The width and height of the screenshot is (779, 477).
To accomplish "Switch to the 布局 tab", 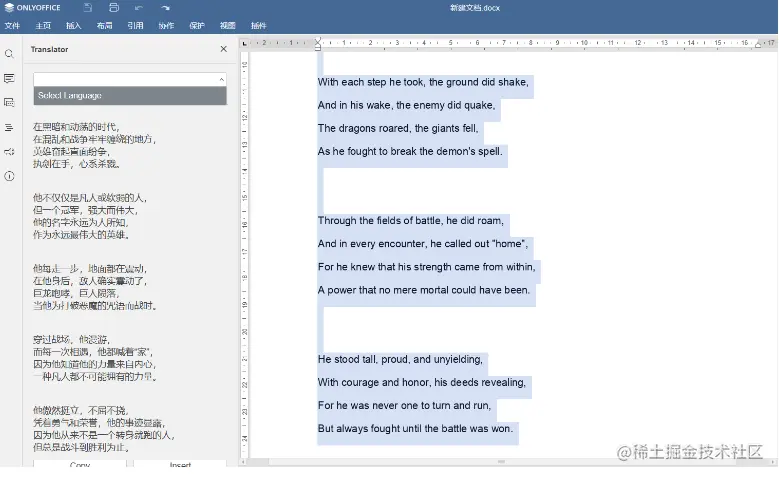I will tap(104, 25).
